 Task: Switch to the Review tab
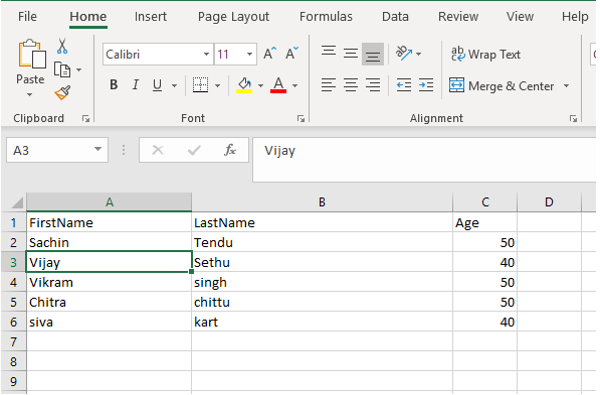458,17
